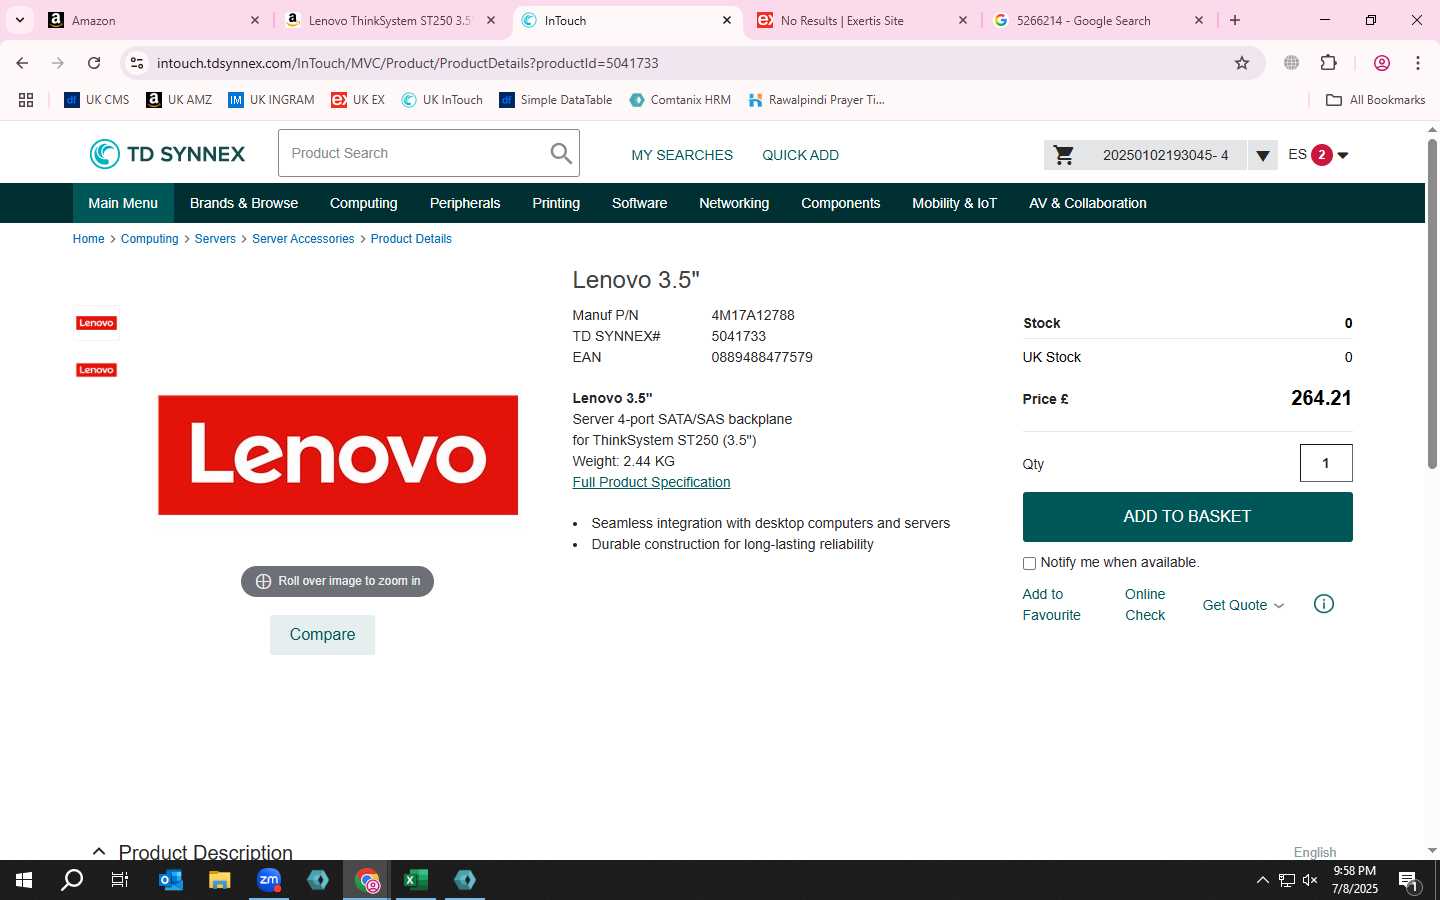Open Mobility & IoT menu

(955, 203)
